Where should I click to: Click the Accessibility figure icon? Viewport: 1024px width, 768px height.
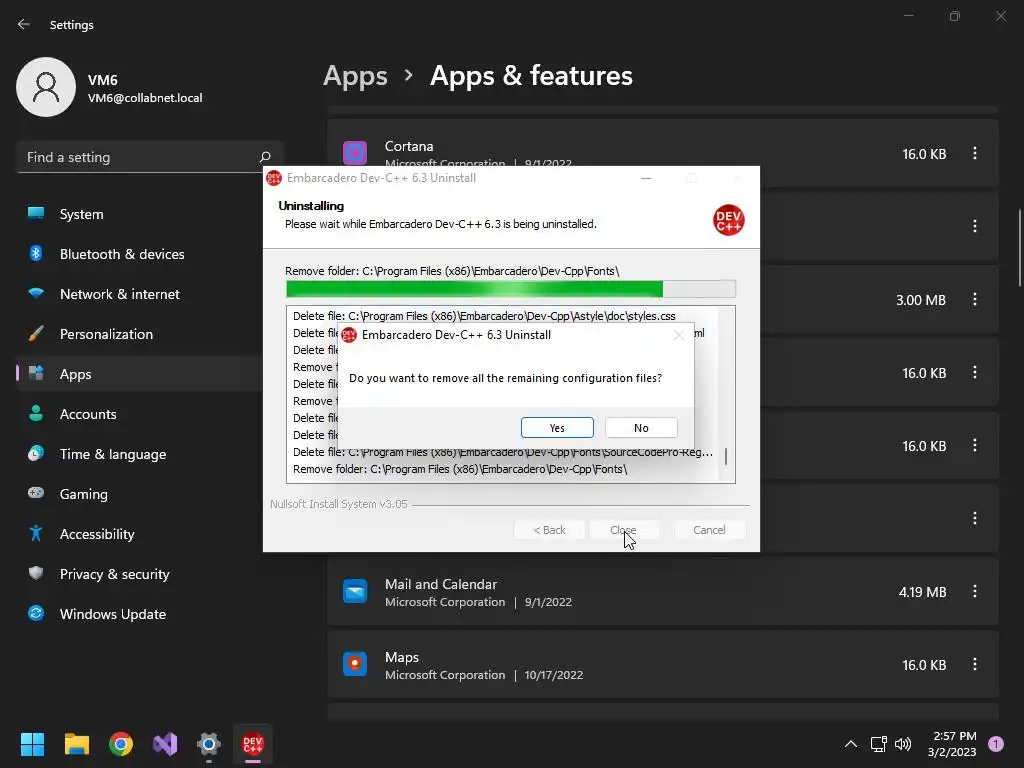tap(36, 533)
